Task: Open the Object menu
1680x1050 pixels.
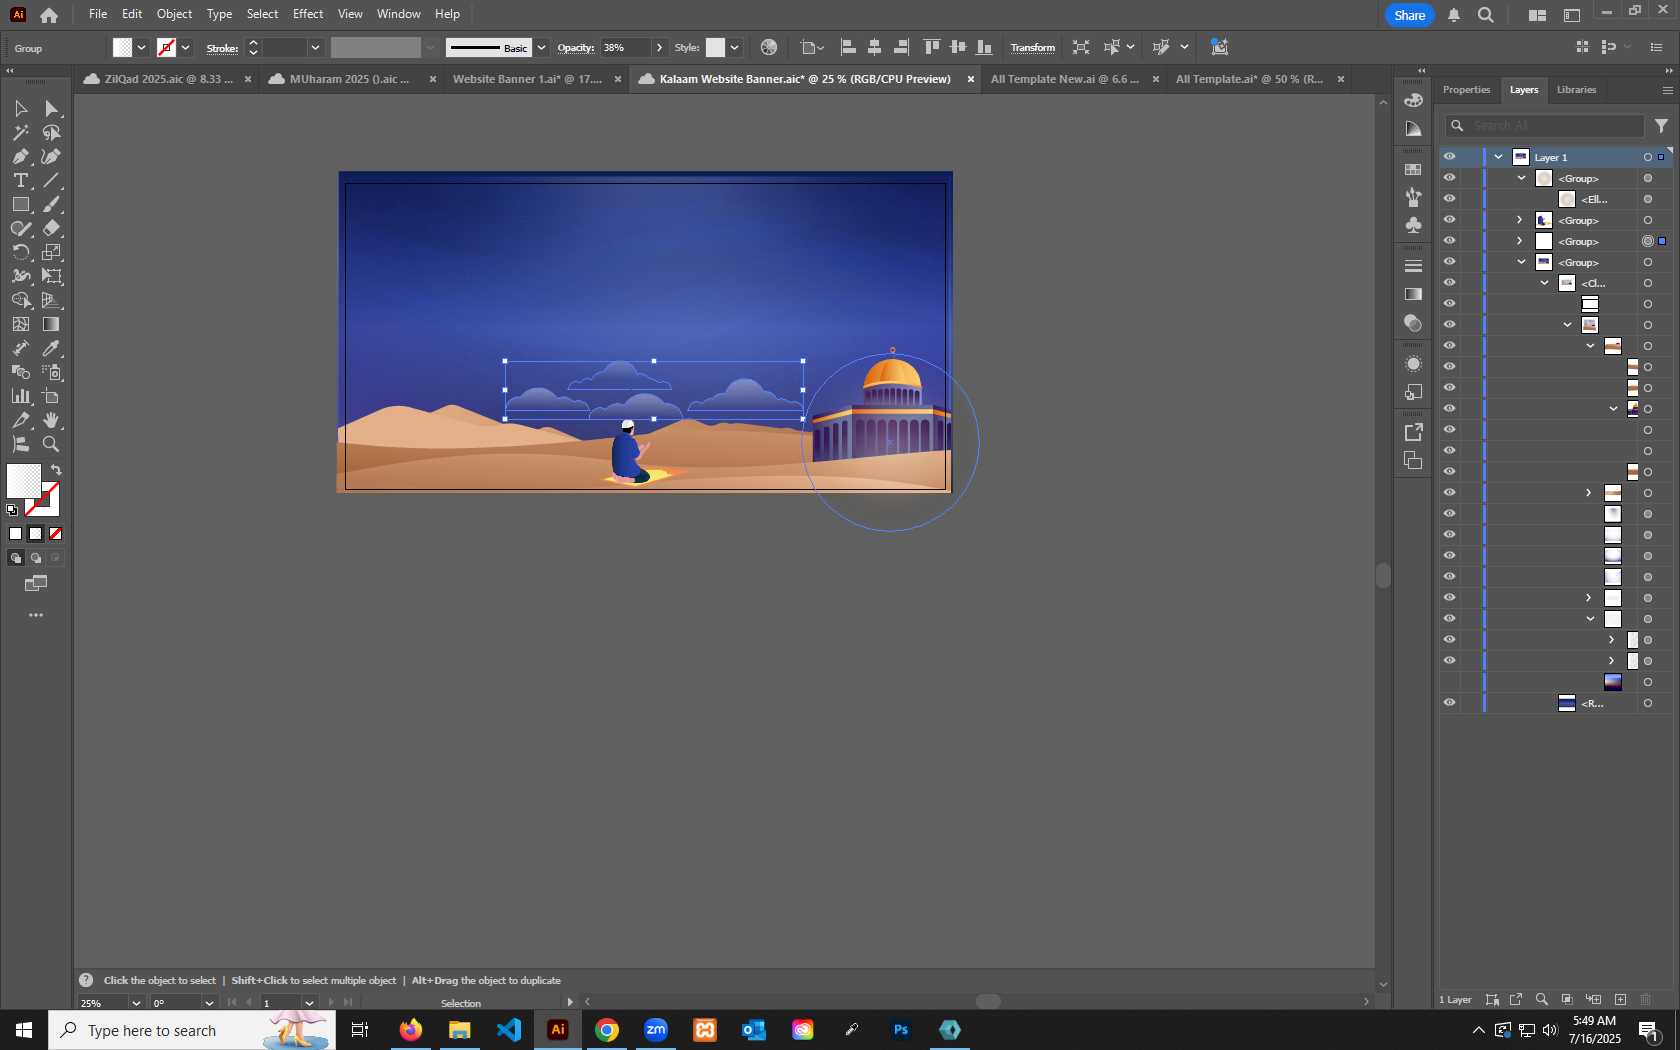Action: (x=174, y=14)
